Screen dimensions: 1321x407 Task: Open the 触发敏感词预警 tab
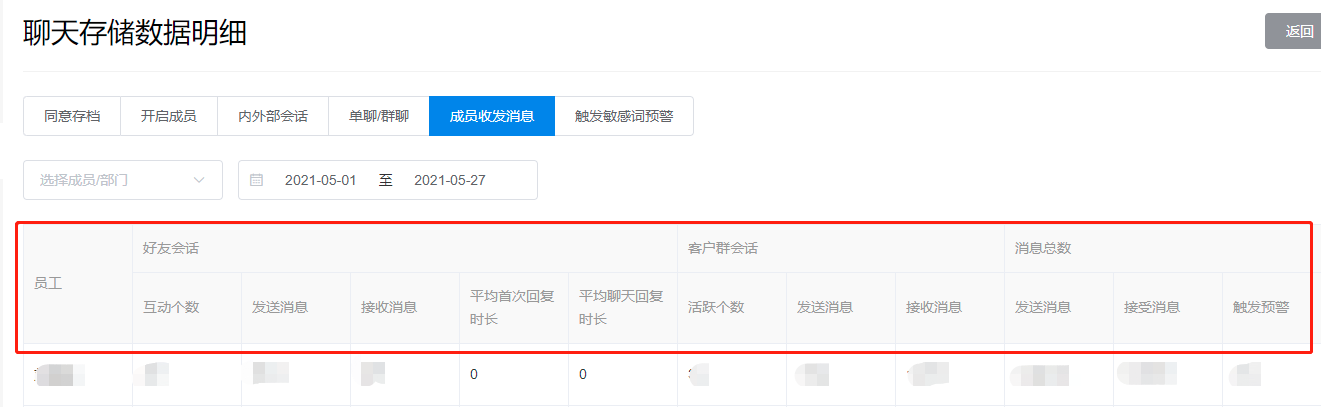(x=624, y=116)
